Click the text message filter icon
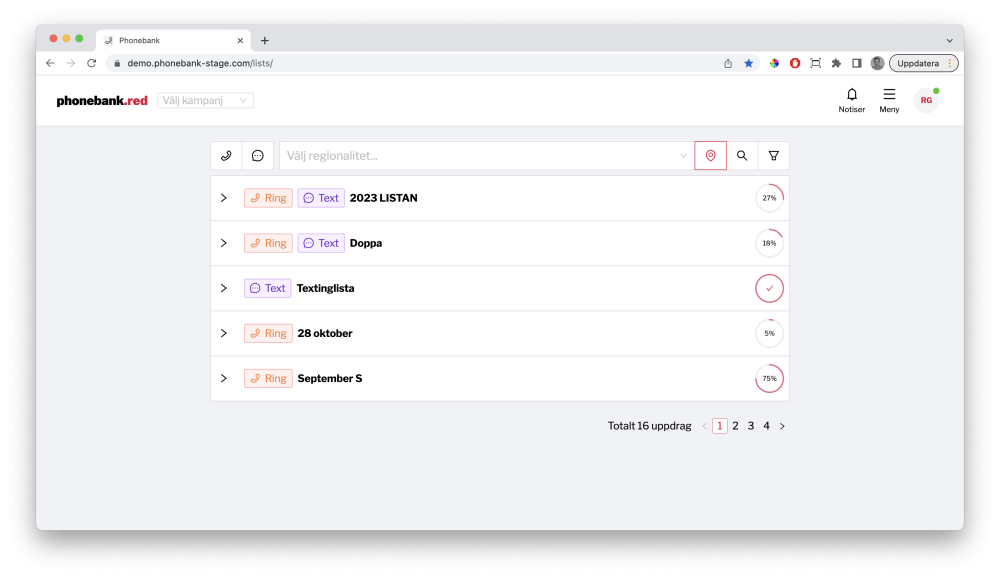This screenshot has width=1000, height=578. 257,156
